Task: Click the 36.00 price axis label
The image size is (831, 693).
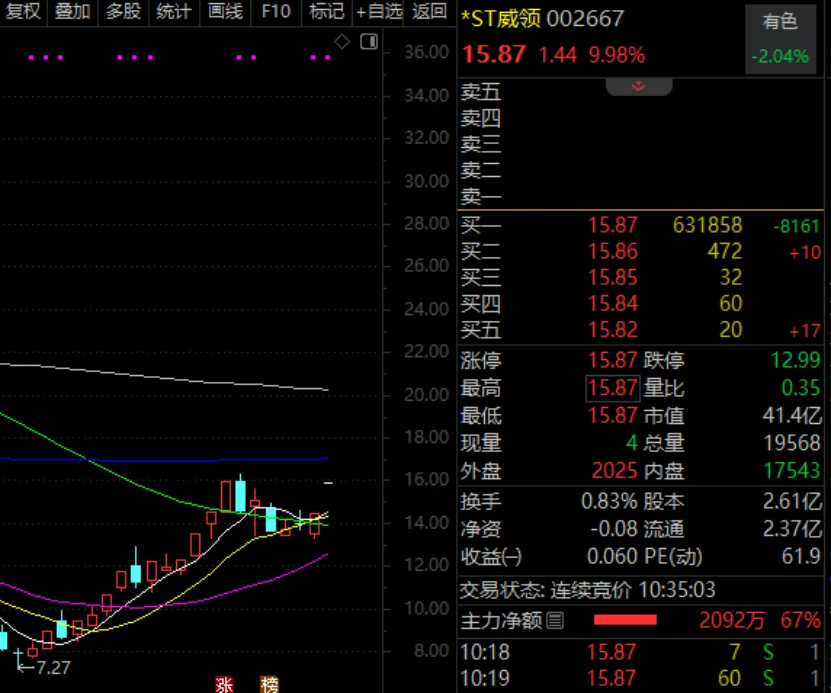Action: (x=426, y=52)
